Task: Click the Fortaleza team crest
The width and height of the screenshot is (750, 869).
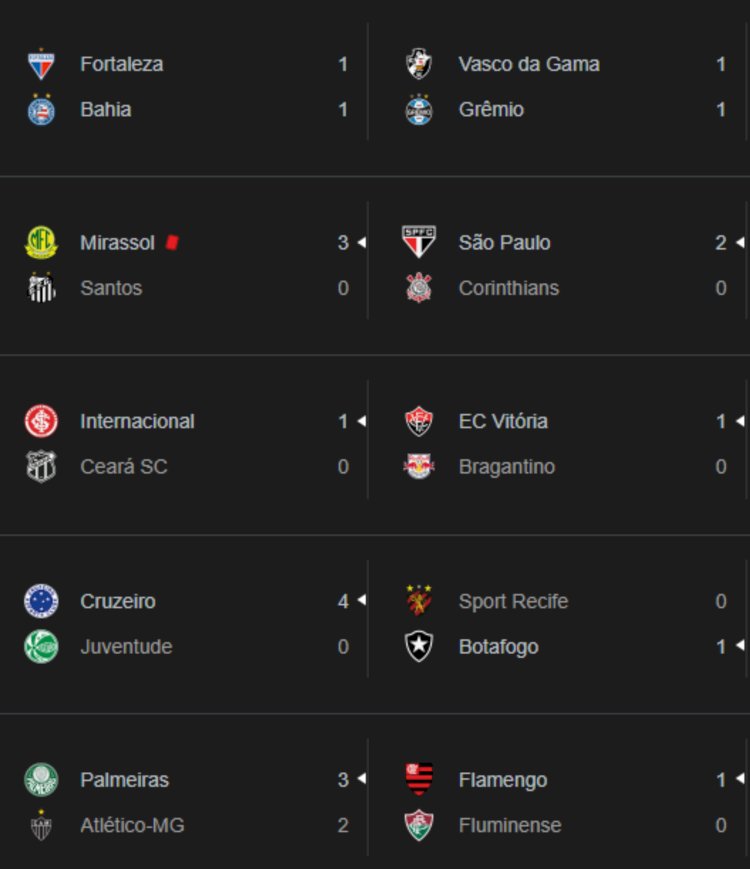Action: 41,65
